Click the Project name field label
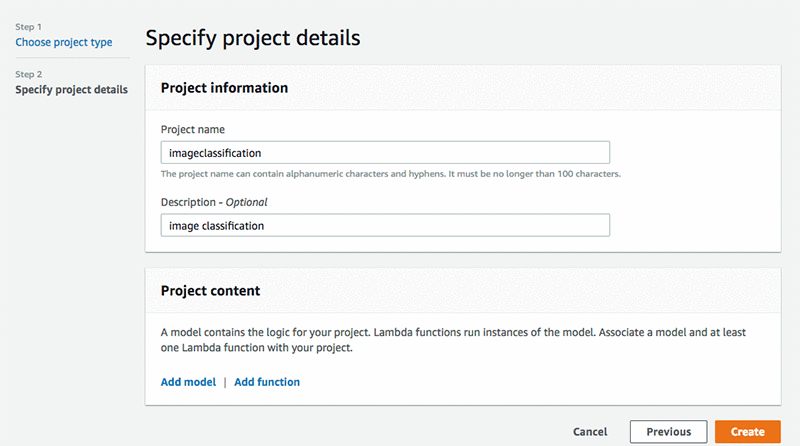The width and height of the screenshot is (800, 446). 193,129
